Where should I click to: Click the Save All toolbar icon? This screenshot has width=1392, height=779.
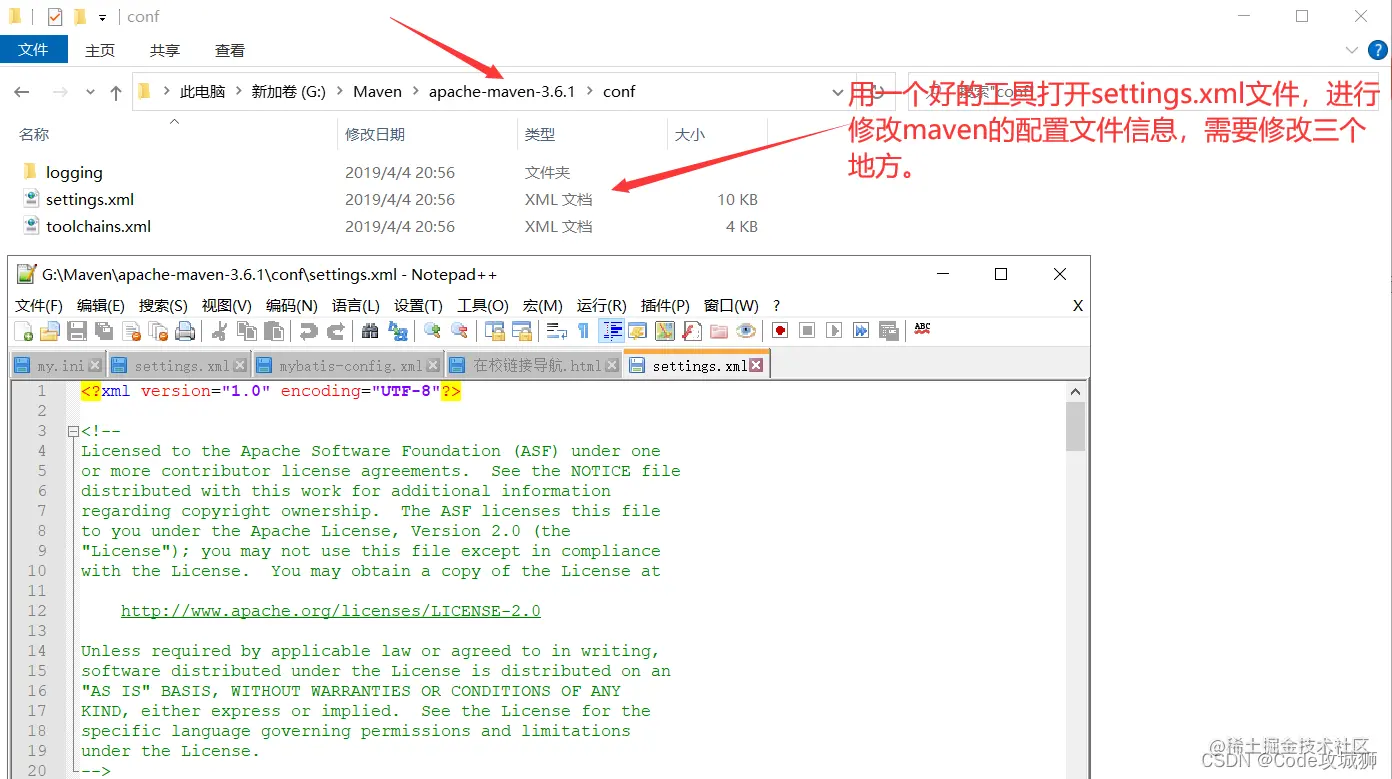click(103, 330)
